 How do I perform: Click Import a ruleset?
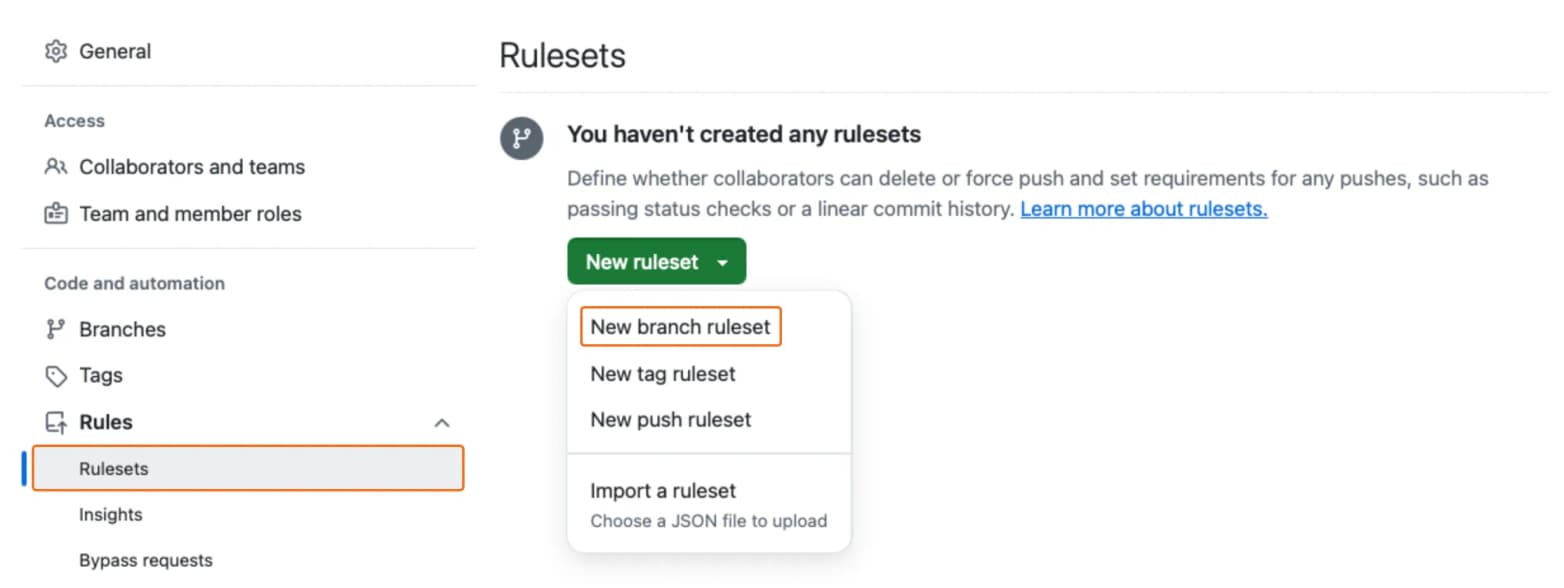[662, 490]
